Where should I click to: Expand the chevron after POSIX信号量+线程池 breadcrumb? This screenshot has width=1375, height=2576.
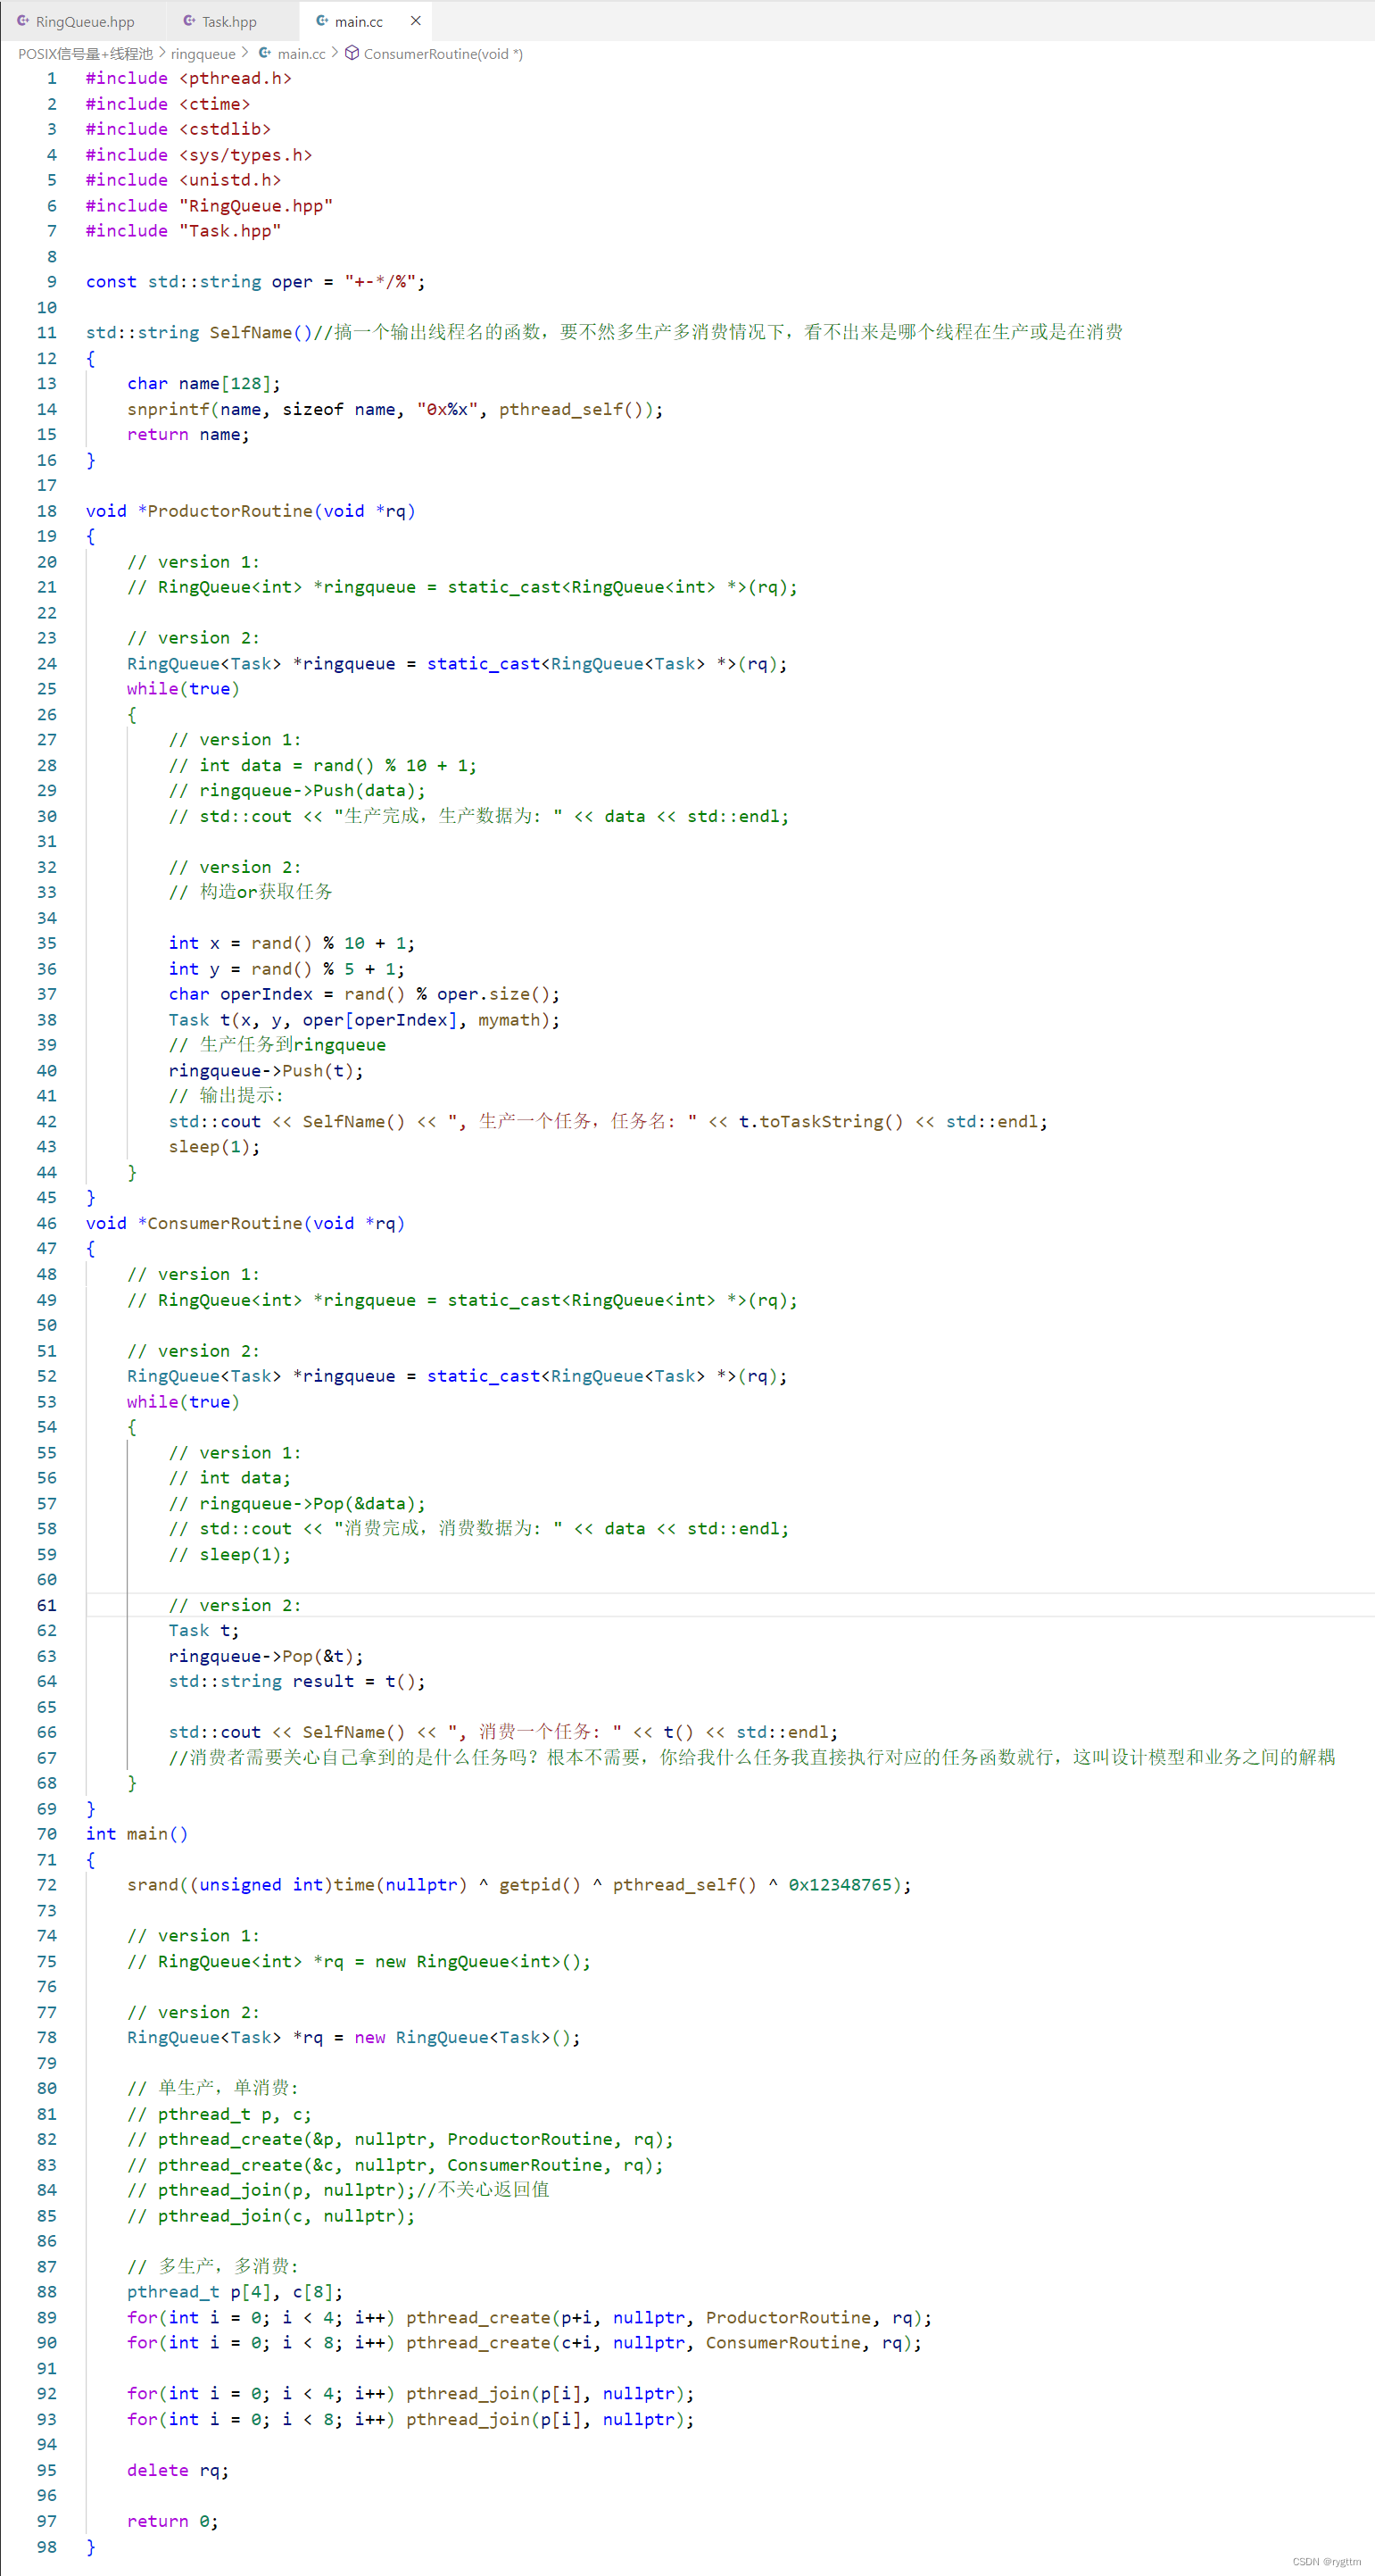pyautogui.click(x=162, y=53)
